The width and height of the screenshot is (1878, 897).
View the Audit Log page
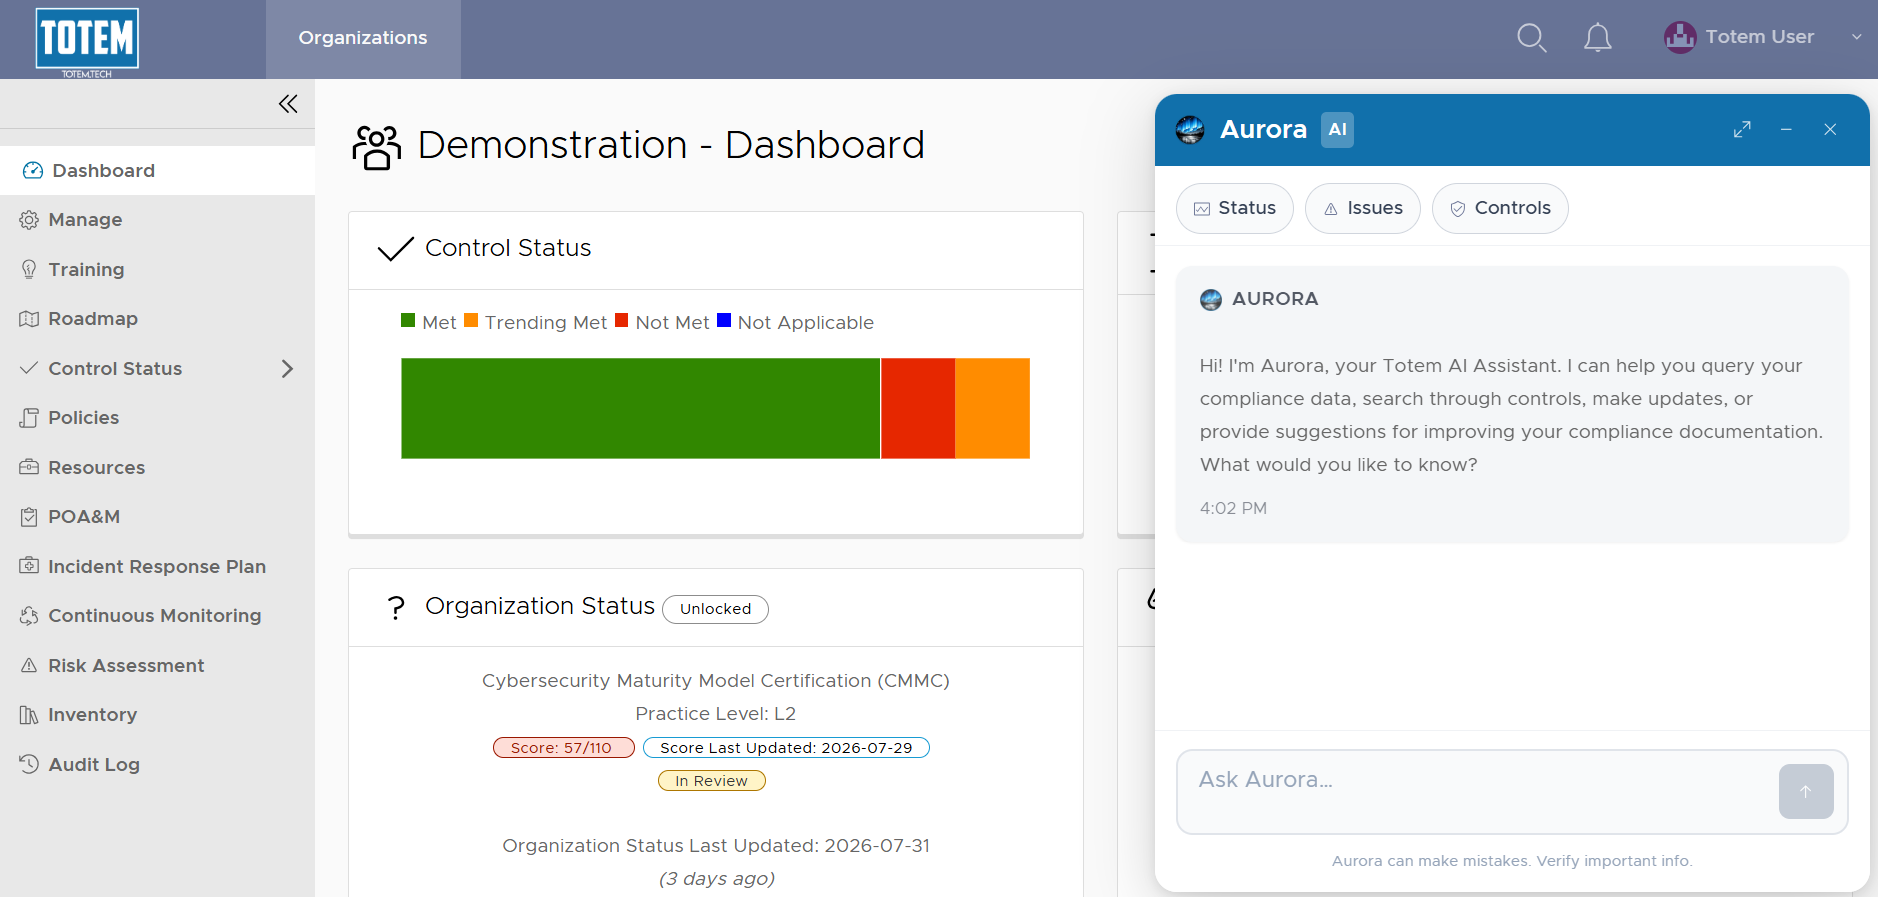click(x=157, y=764)
